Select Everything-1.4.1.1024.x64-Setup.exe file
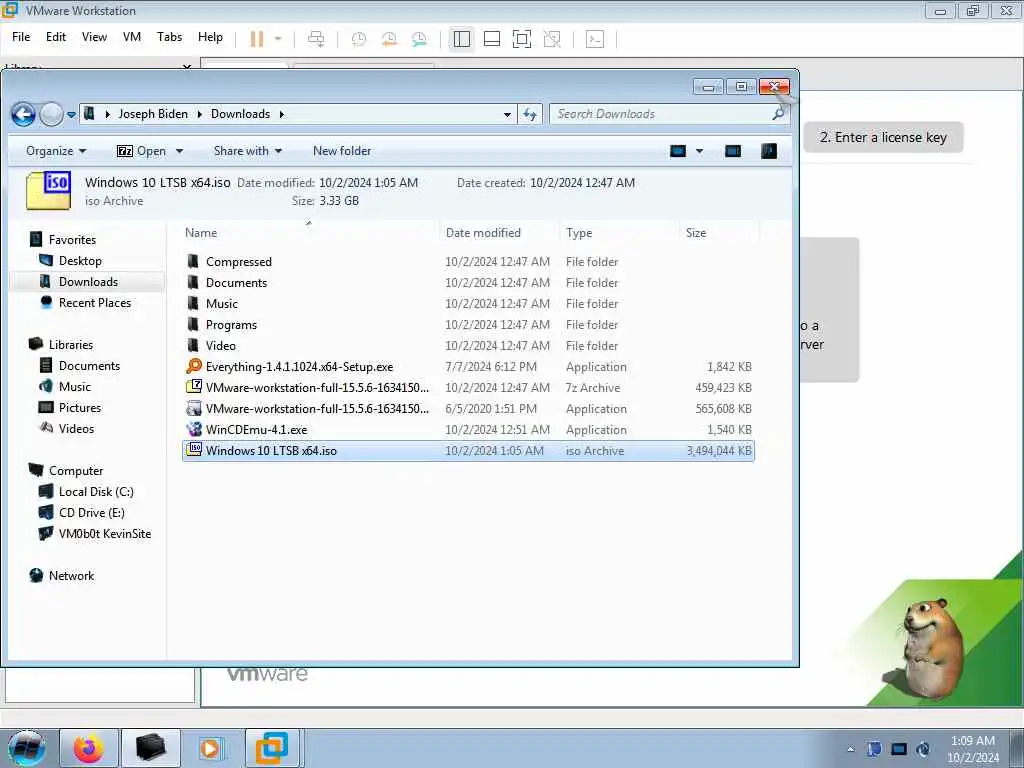 (468, 366)
